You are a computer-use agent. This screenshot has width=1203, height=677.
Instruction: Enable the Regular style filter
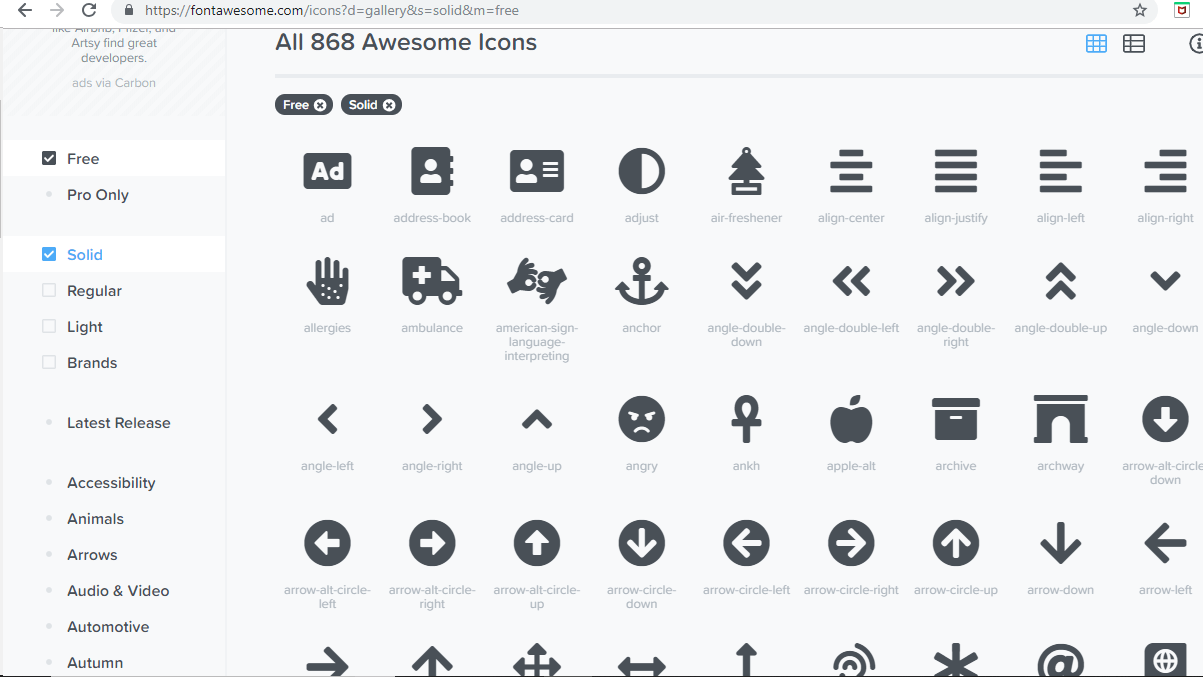[49, 290]
